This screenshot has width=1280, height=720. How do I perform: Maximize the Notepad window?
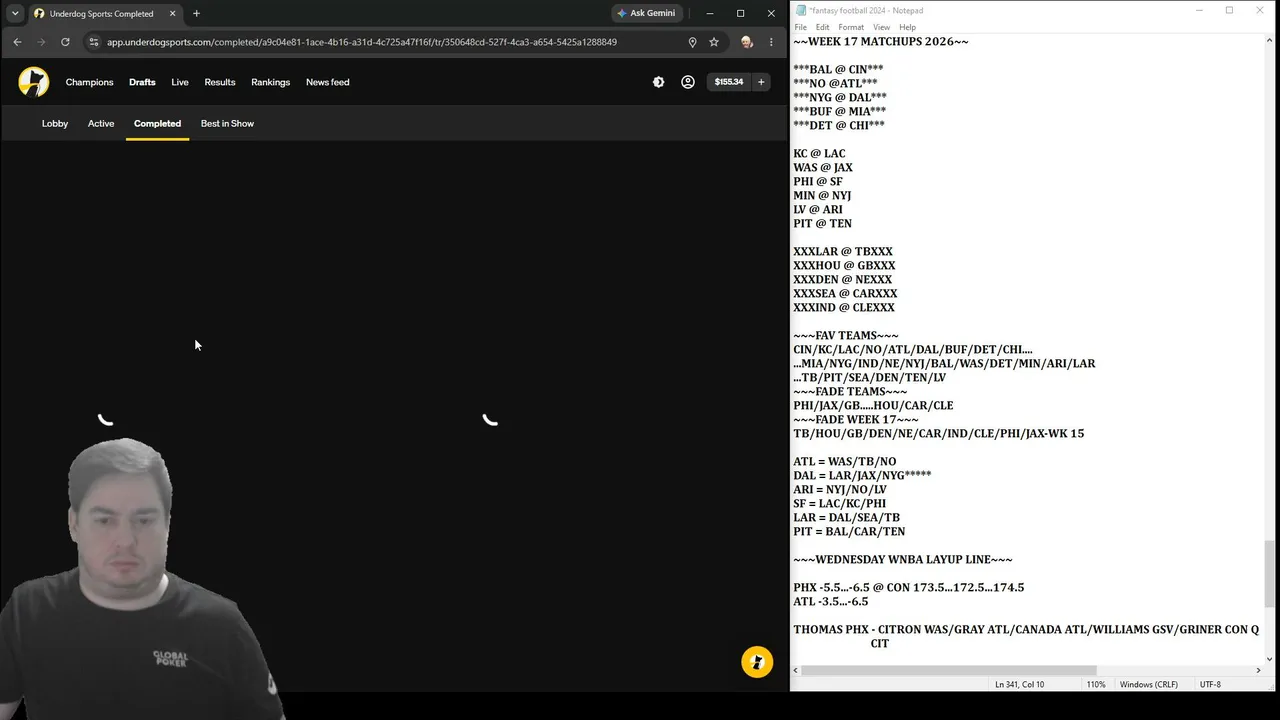click(1229, 10)
